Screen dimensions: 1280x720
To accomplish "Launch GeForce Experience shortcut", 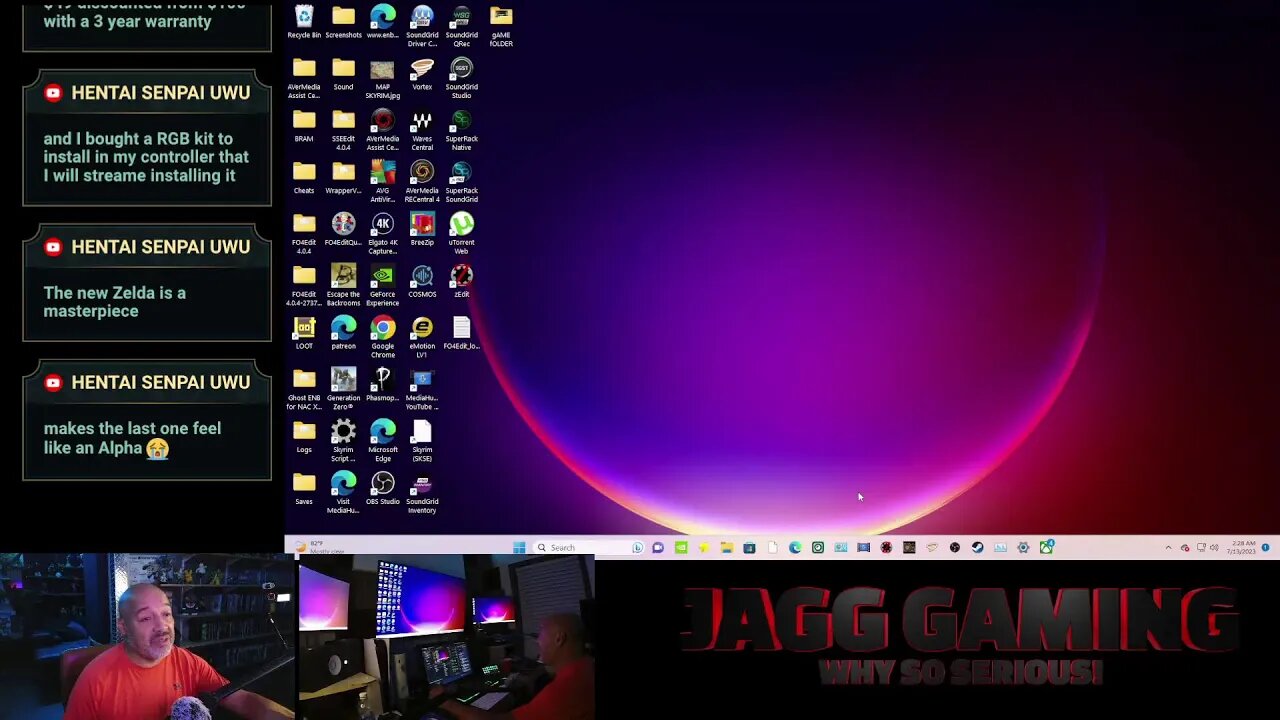I will tap(382, 286).
